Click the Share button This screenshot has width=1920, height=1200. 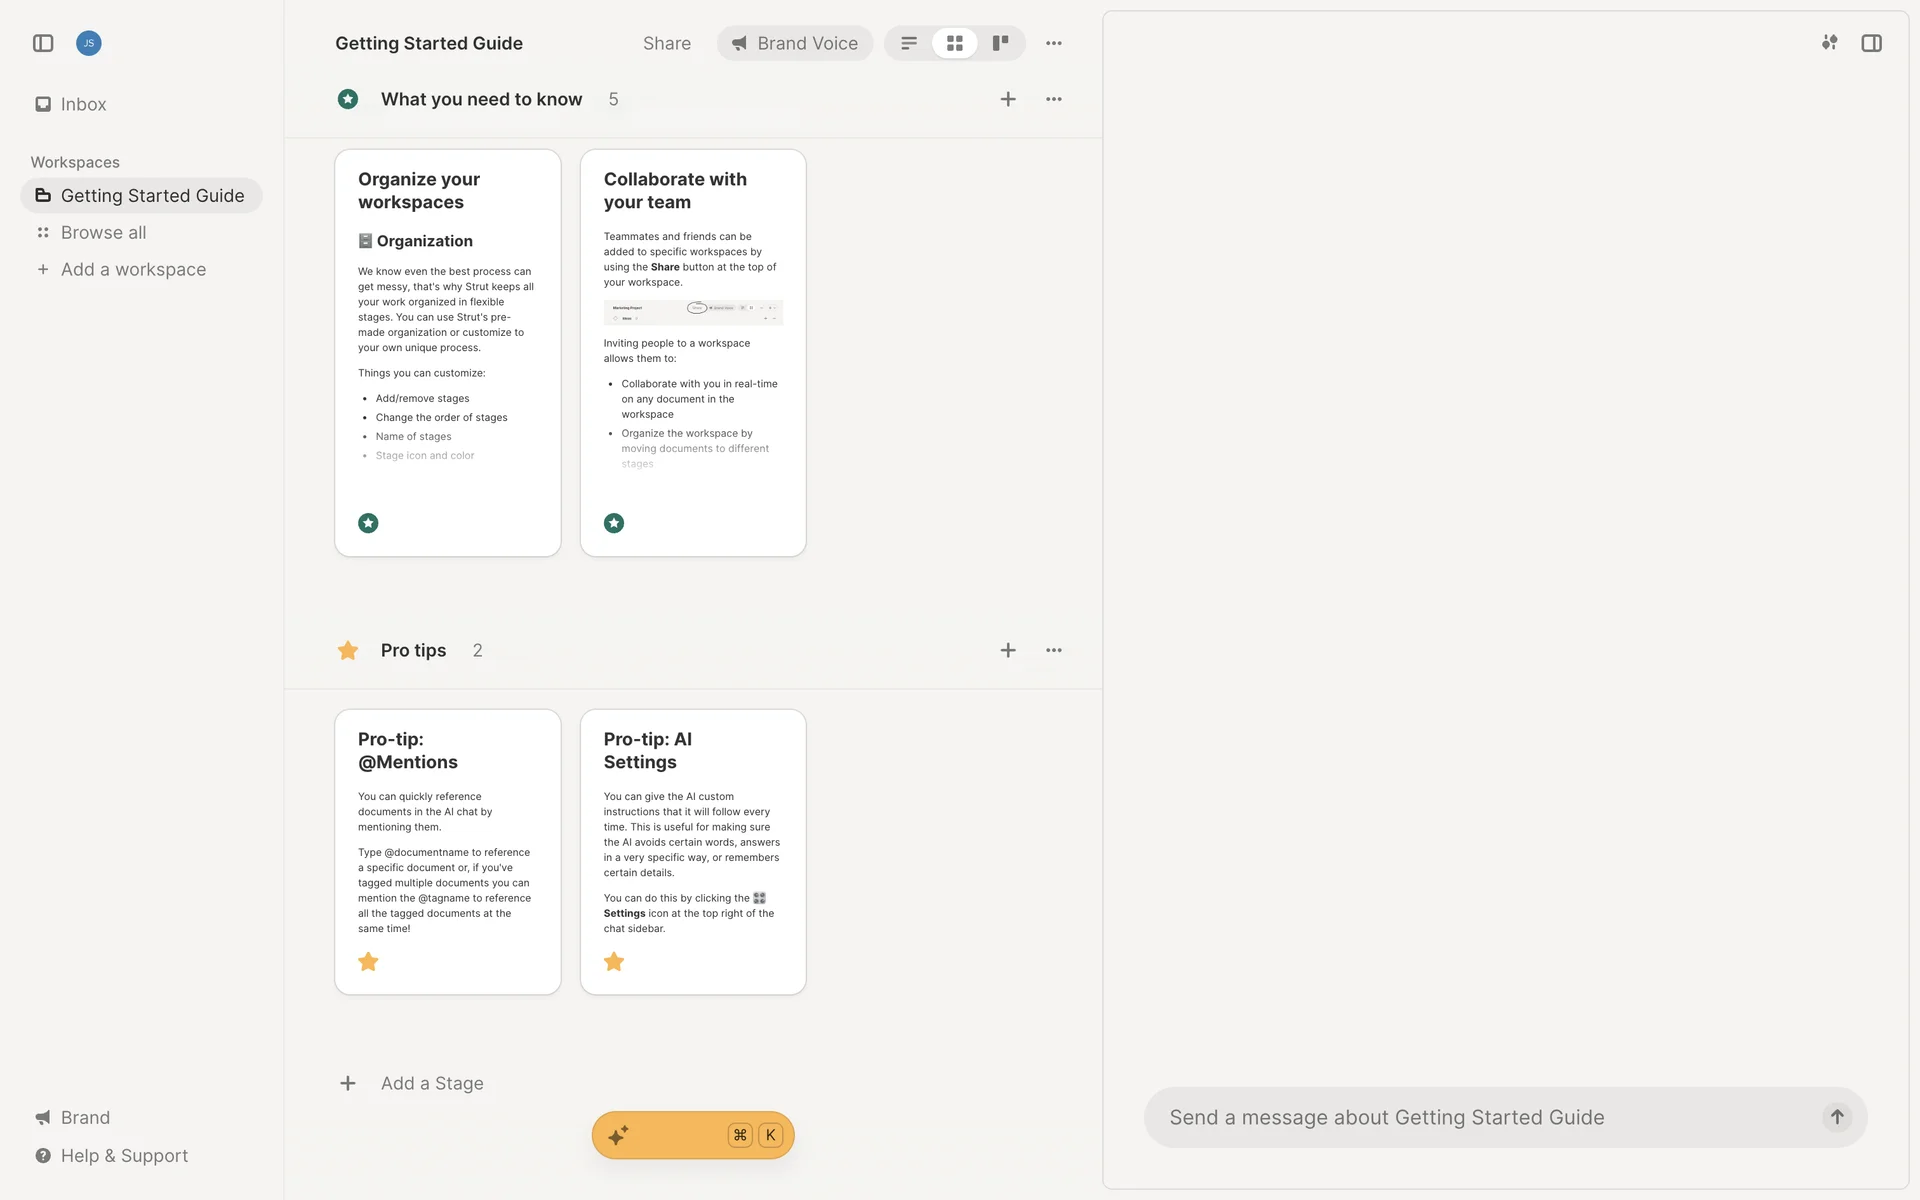(667, 43)
